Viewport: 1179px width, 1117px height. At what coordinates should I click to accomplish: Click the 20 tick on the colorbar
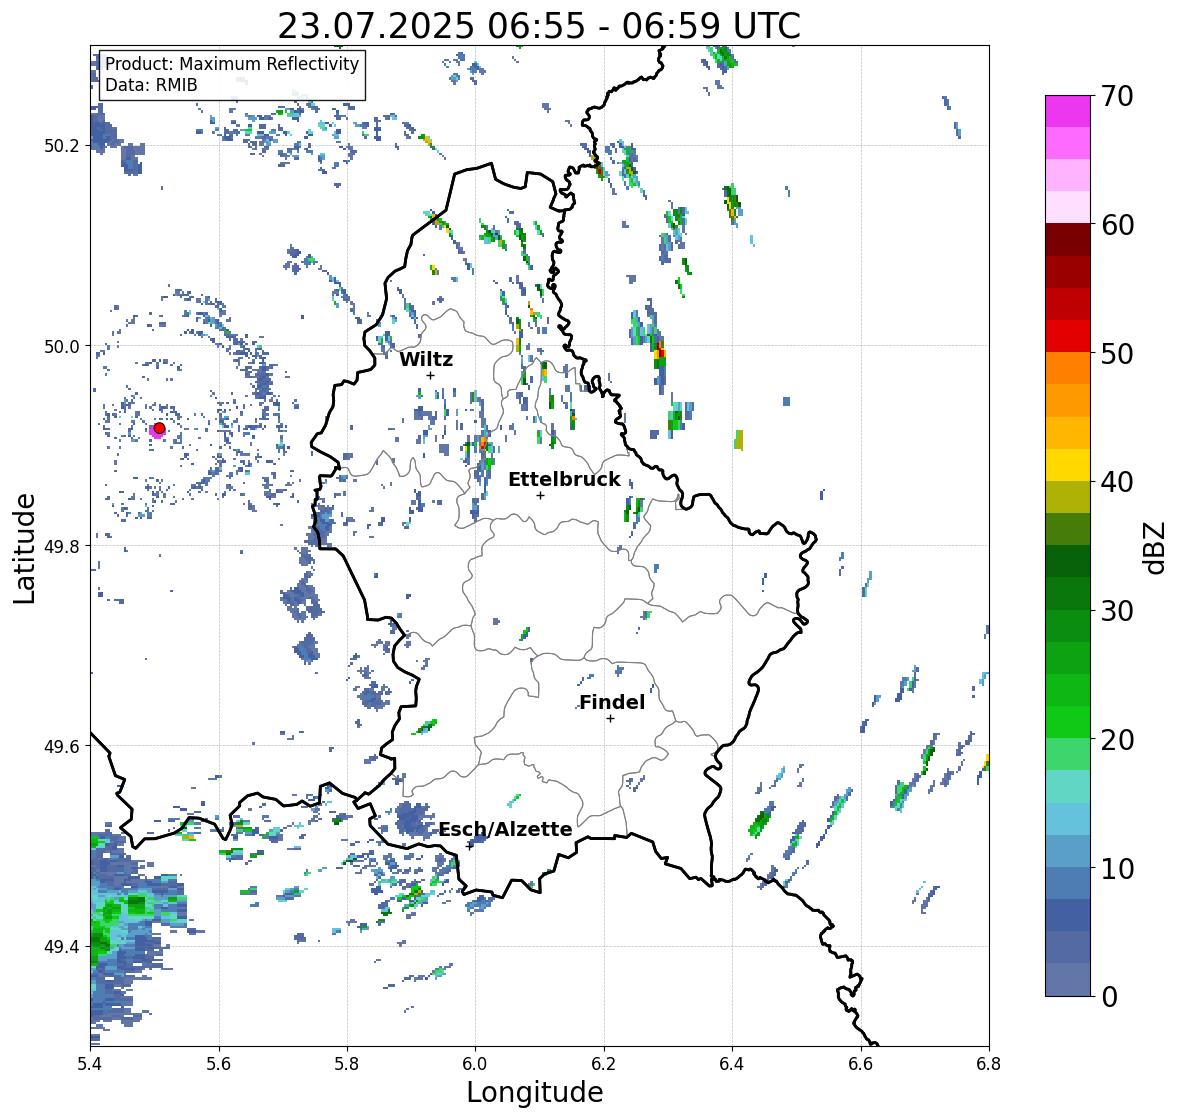[1117, 740]
